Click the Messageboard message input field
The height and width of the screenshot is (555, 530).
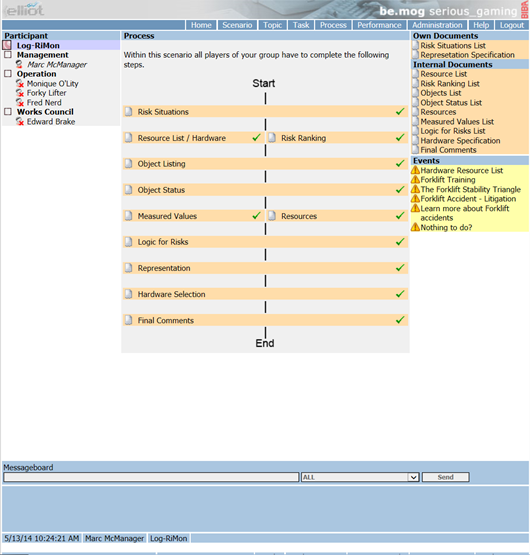tap(151, 477)
